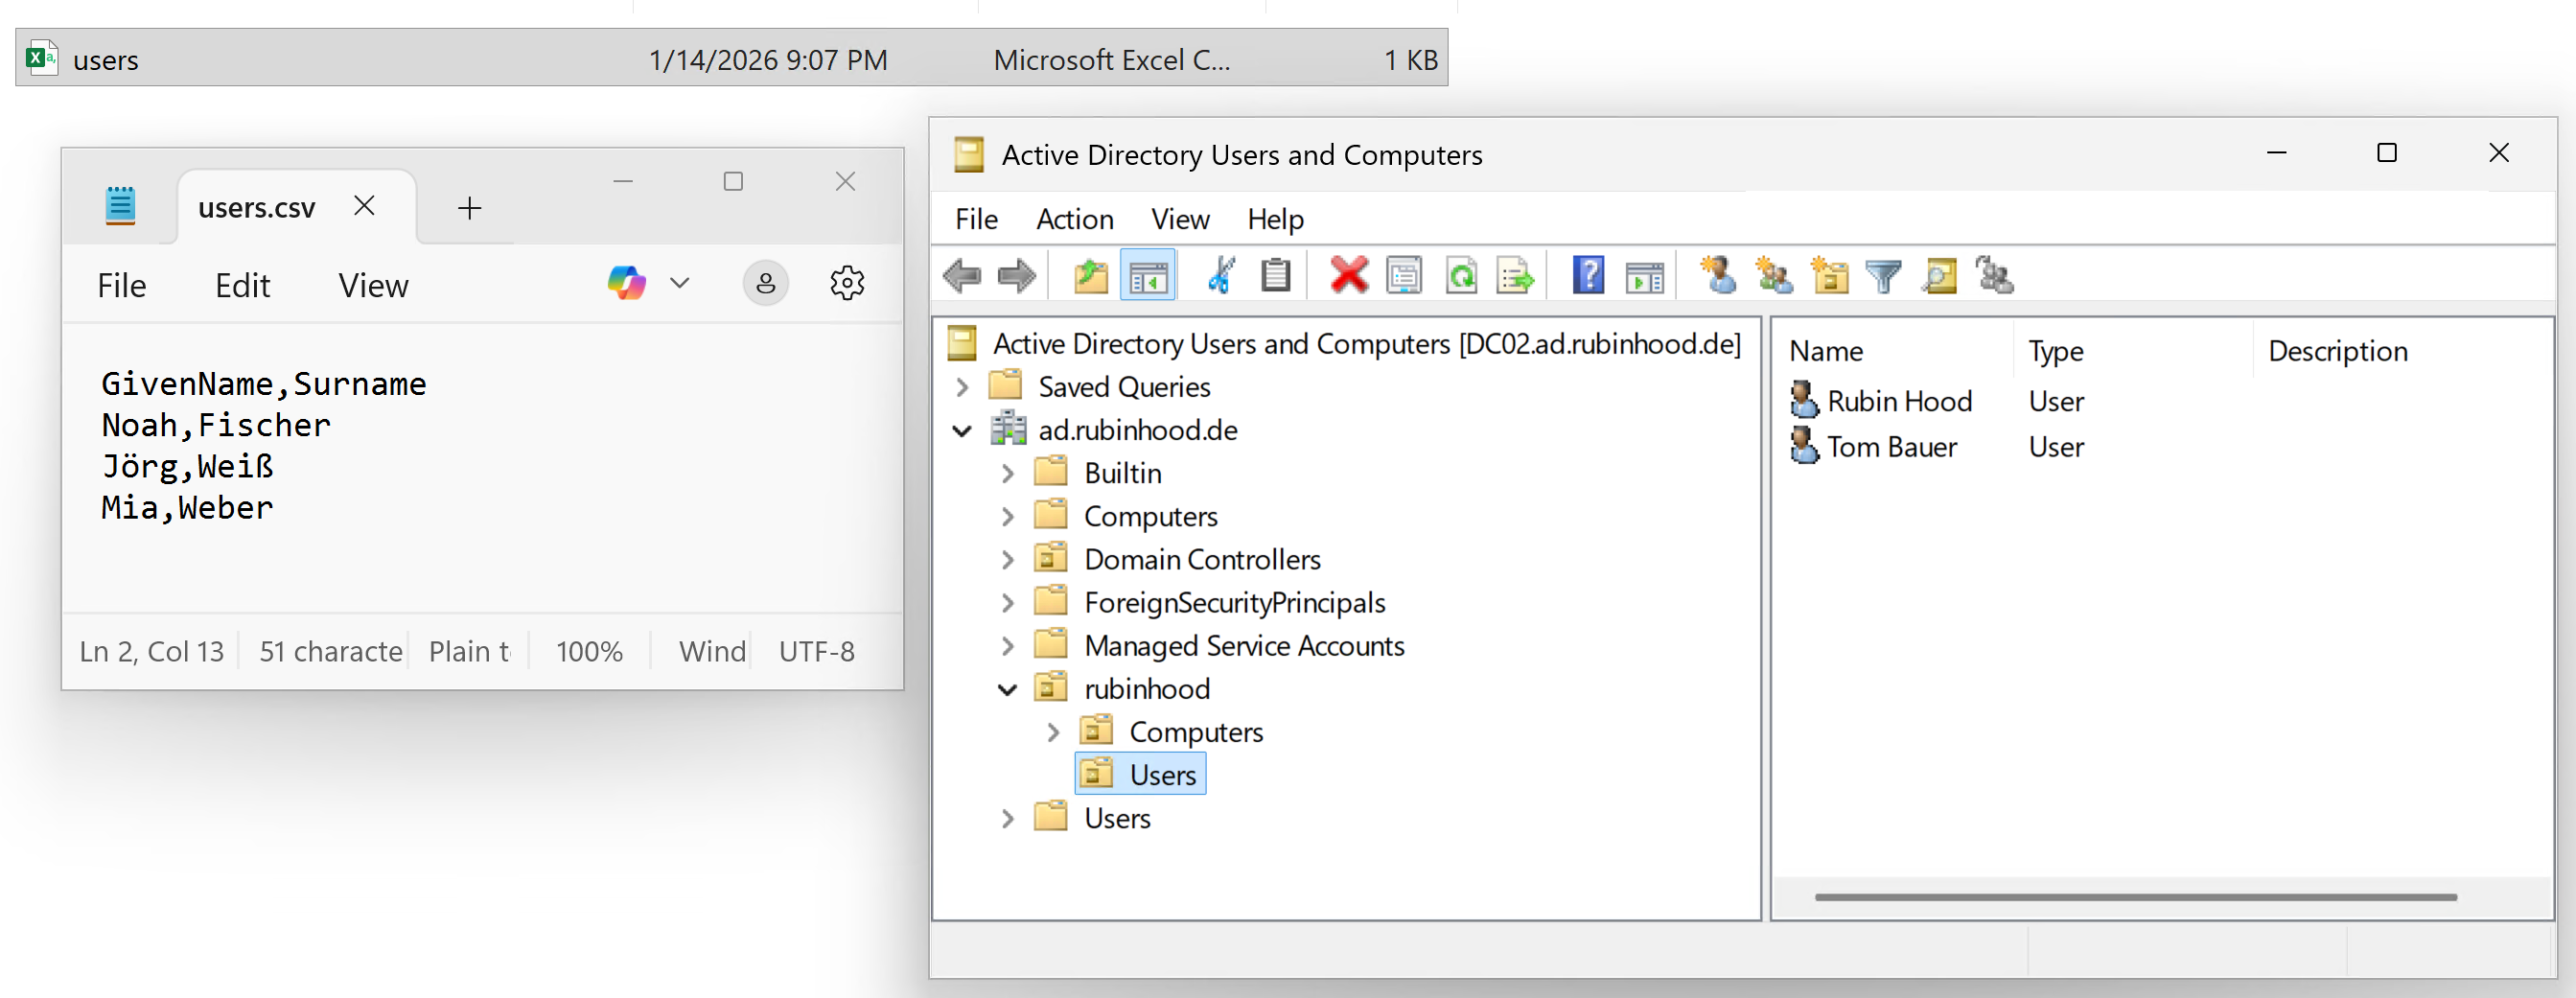This screenshot has height=998, width=2576.
Task: Click the blue Help question mark icon
Action: (1587, 275)
